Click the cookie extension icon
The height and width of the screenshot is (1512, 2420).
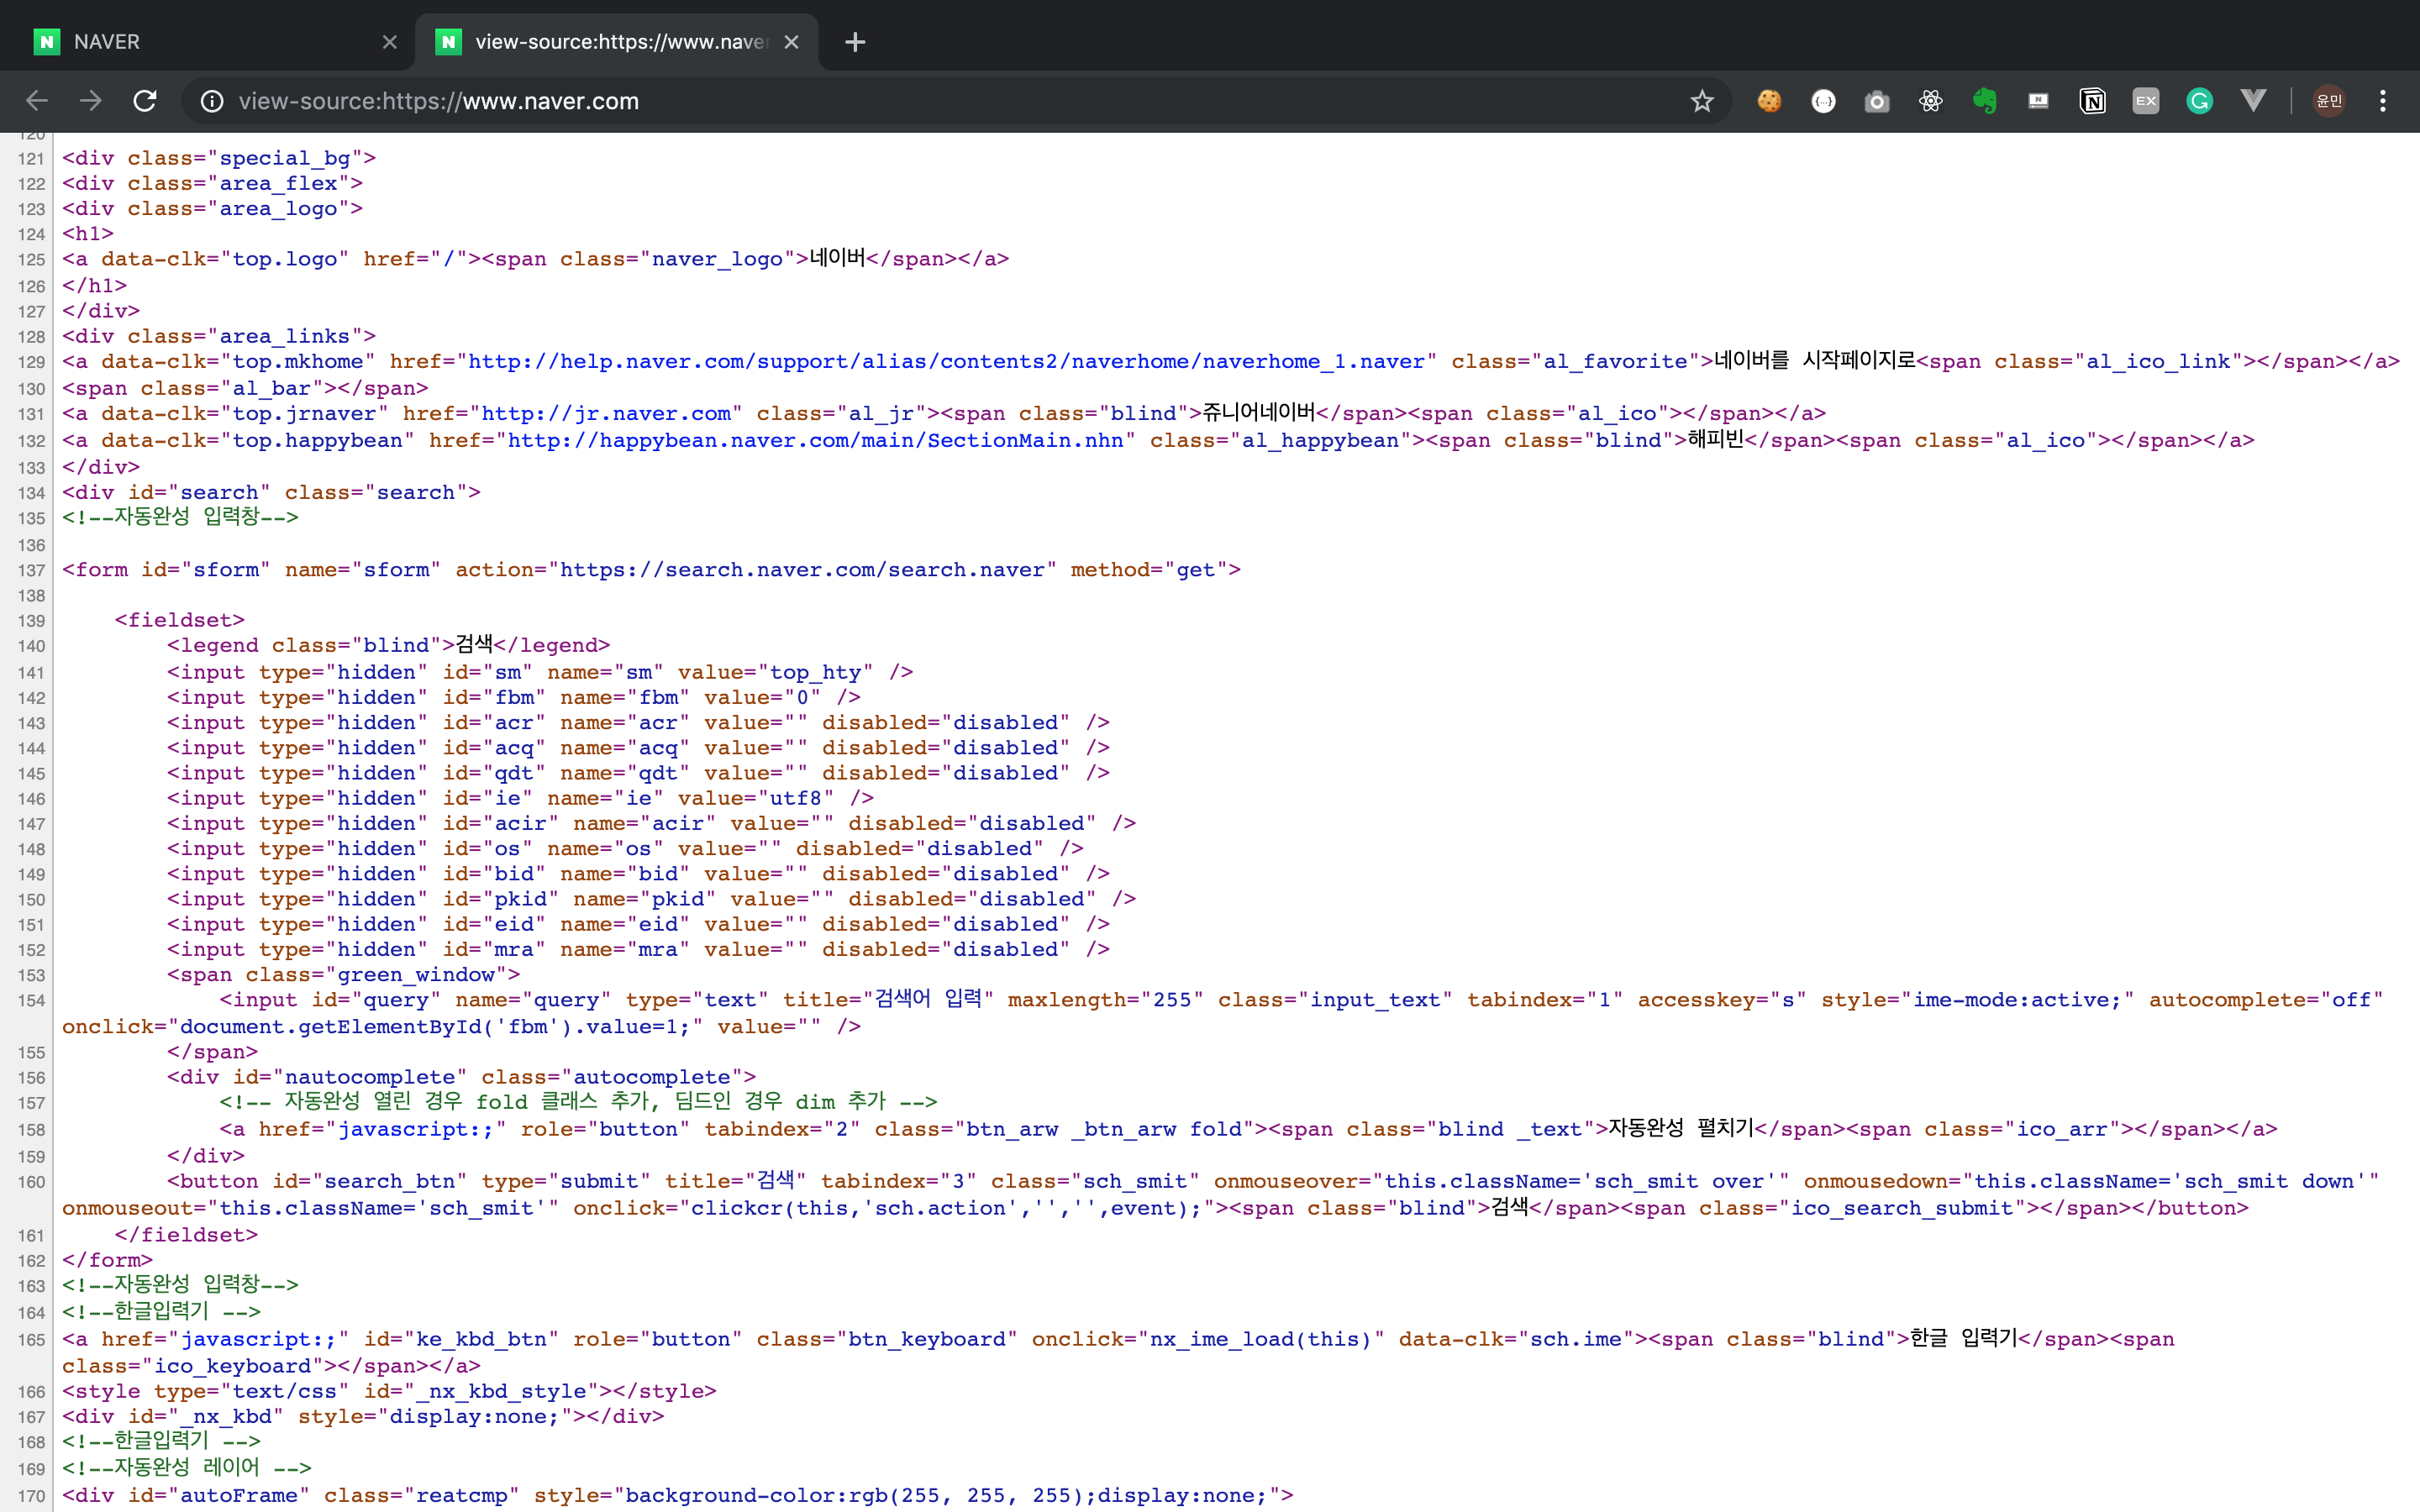pyautogui.click(x=1769, y=101)
